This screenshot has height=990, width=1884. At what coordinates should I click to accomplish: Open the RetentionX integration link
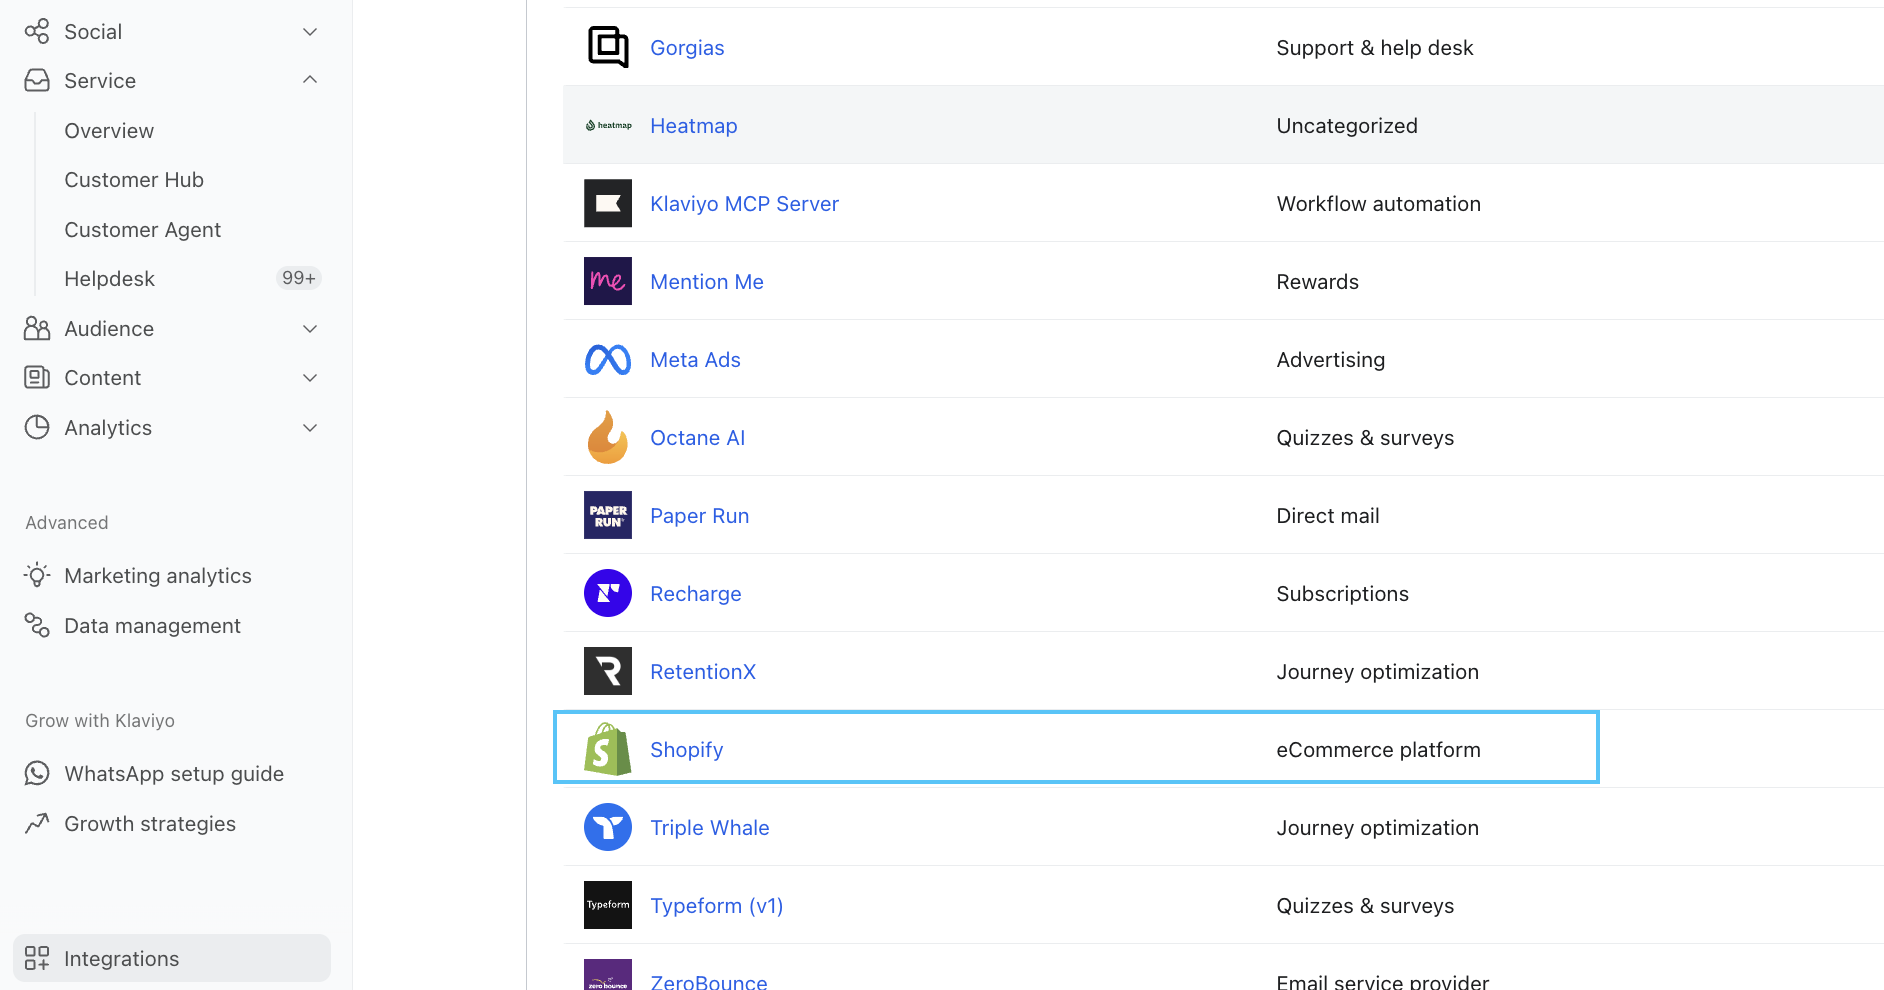(703, 671)
